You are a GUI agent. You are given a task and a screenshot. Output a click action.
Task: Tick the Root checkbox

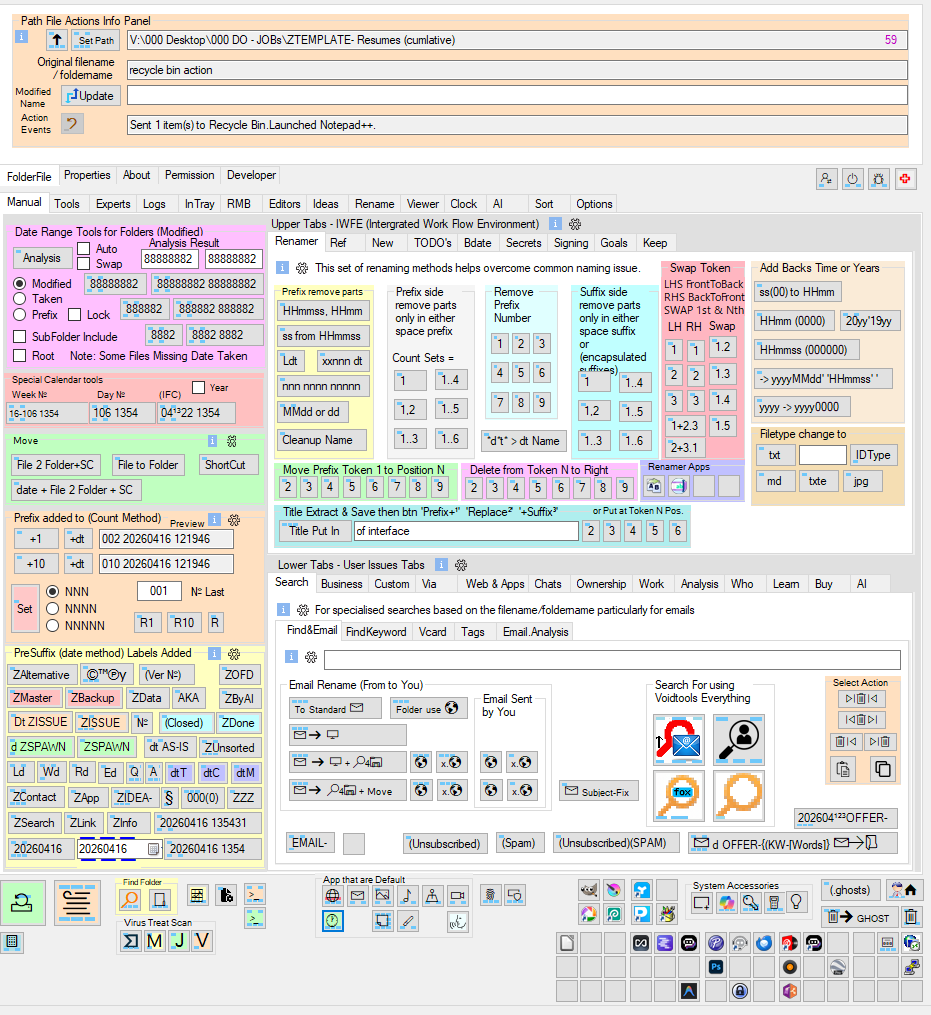(x=20, y=355)
